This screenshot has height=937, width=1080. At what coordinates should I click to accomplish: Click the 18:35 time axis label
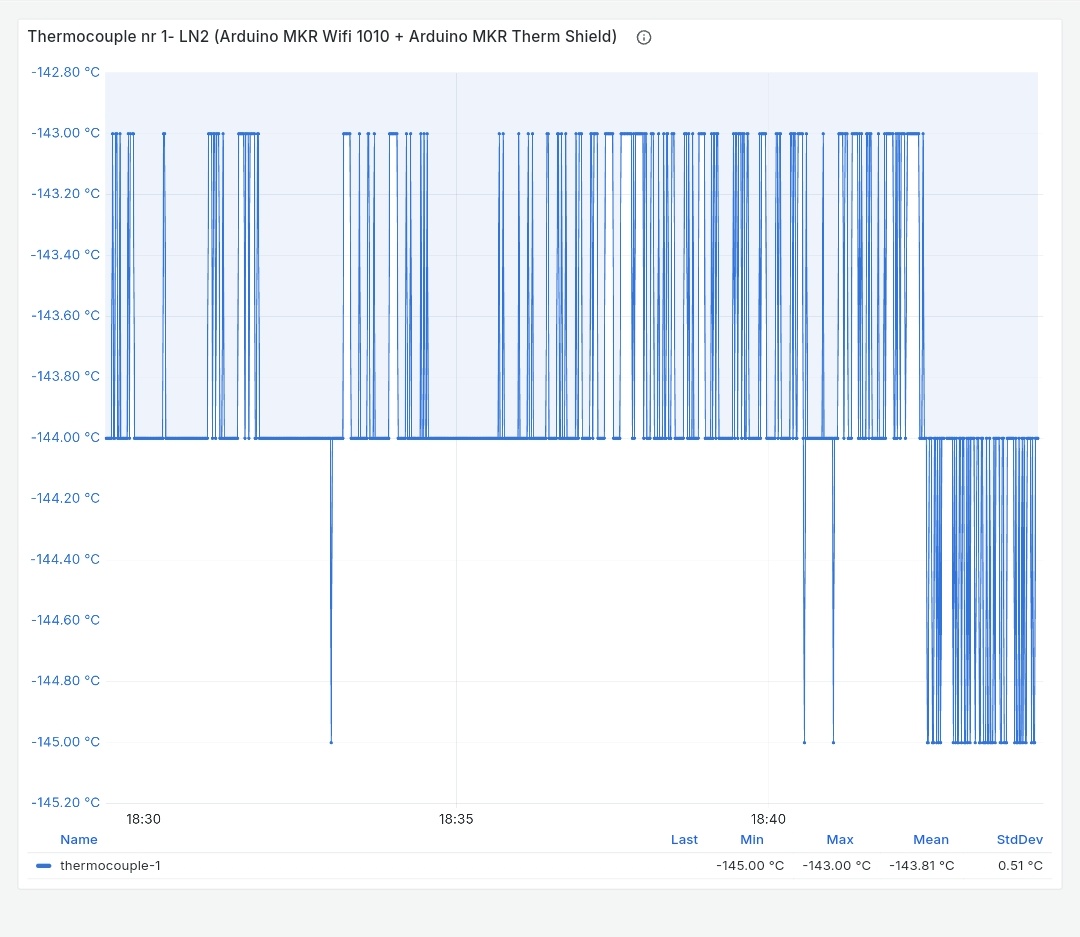pyautogui.click(x=456, y=819)
